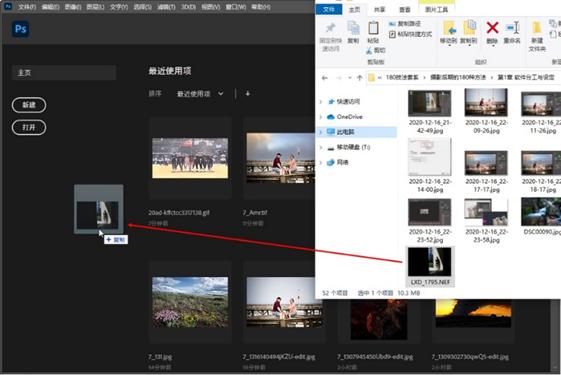The height and width of the screenshot is (375, 561).
Task: Click the red X 删除 icon in Explorer
Action: 492,28
